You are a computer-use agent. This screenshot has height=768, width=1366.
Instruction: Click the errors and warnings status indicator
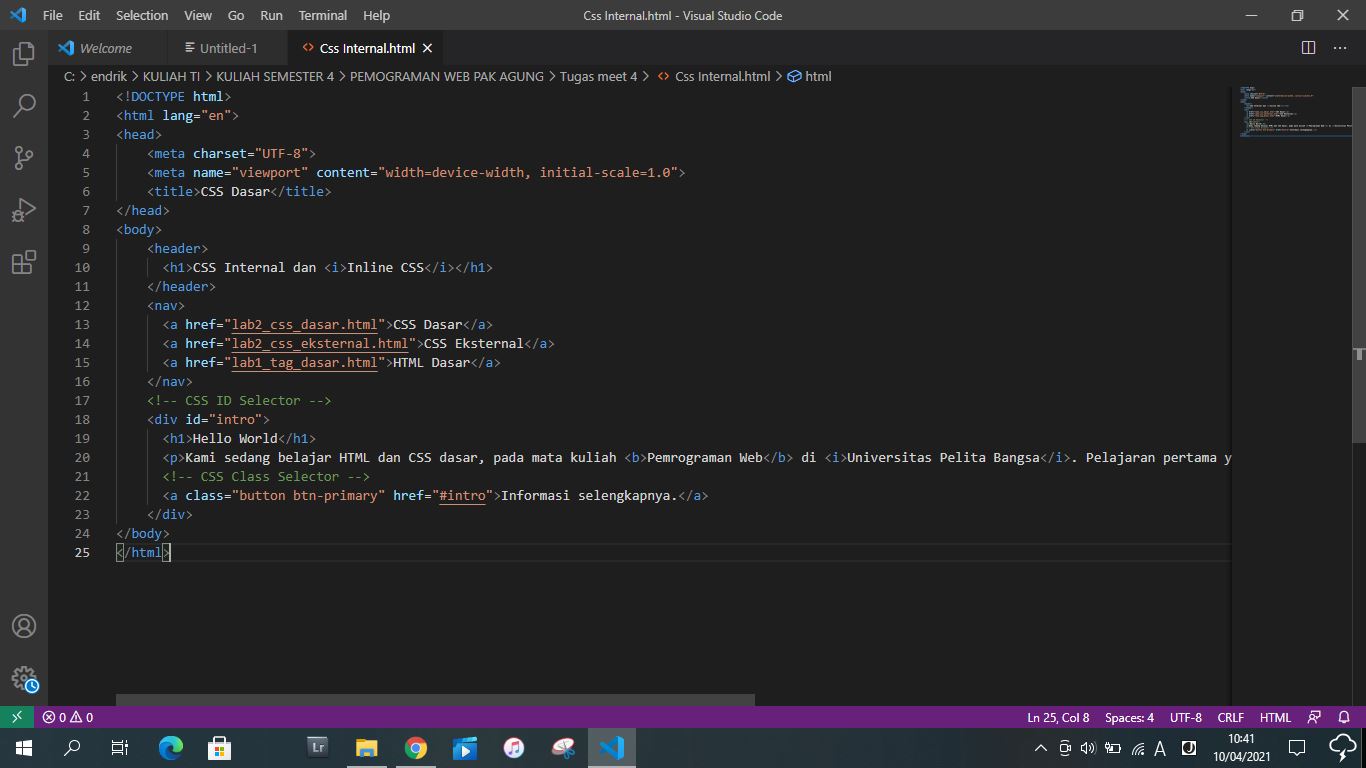[66, 717]
